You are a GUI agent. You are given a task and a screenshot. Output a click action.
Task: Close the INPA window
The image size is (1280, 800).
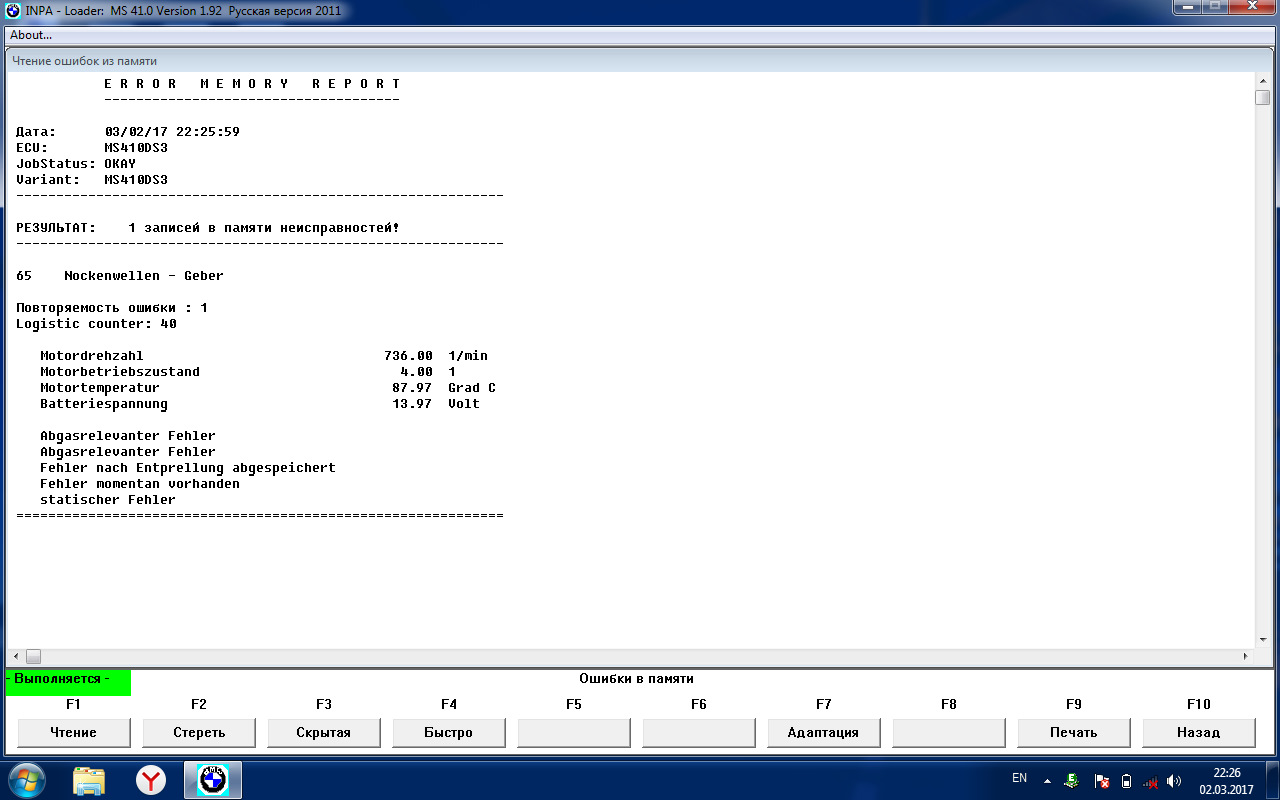(x=1252, y=9)
